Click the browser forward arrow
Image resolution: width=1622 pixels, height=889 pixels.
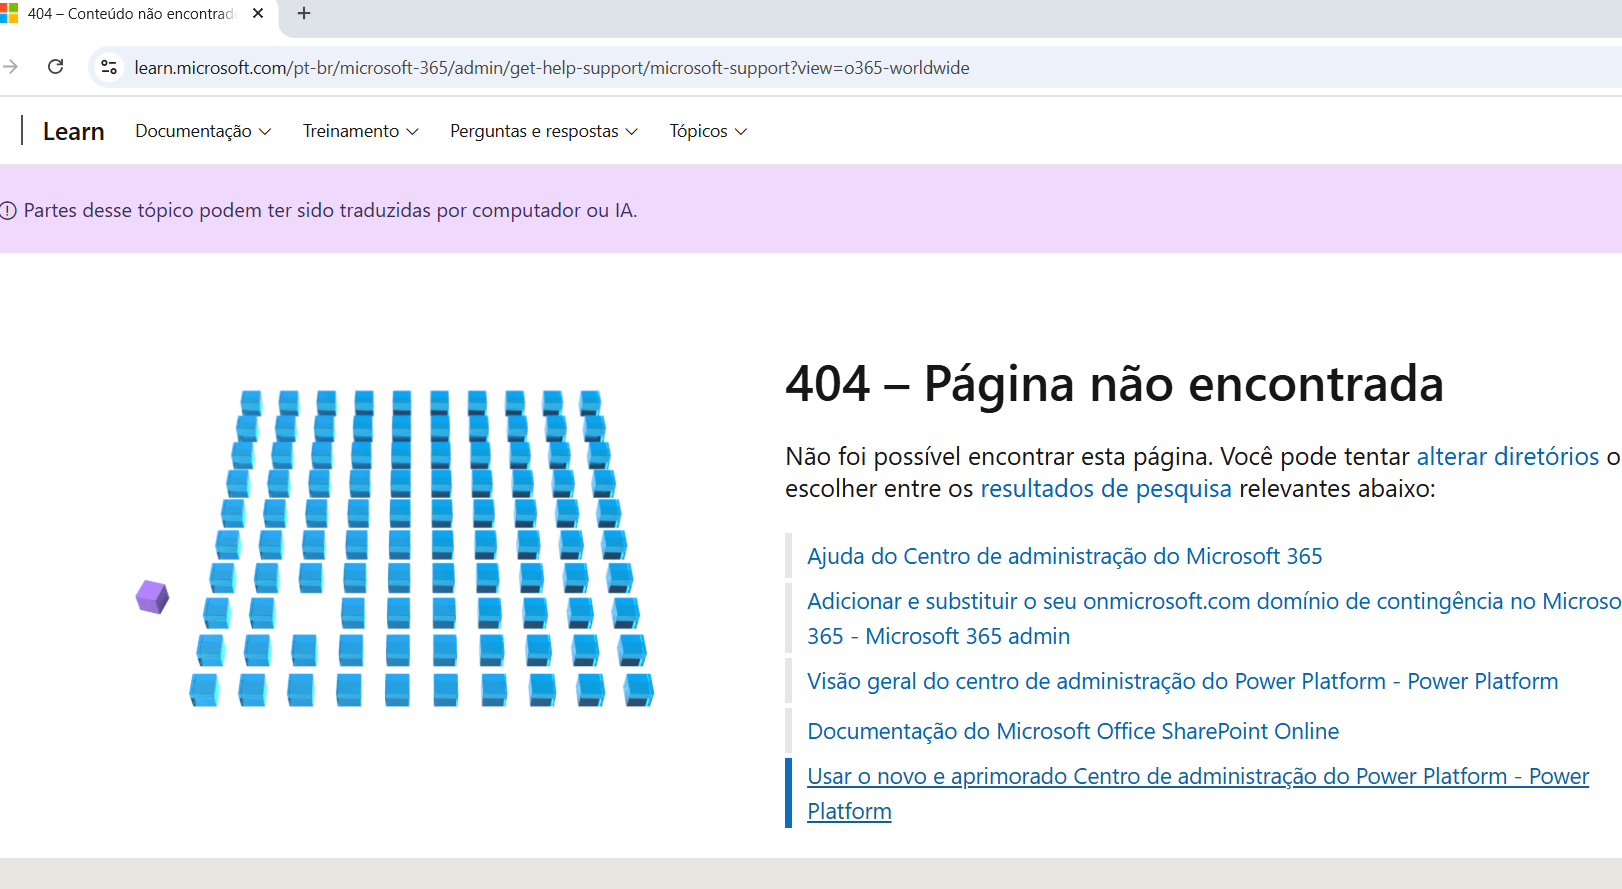pyautogui.click(x=10, y=67)
